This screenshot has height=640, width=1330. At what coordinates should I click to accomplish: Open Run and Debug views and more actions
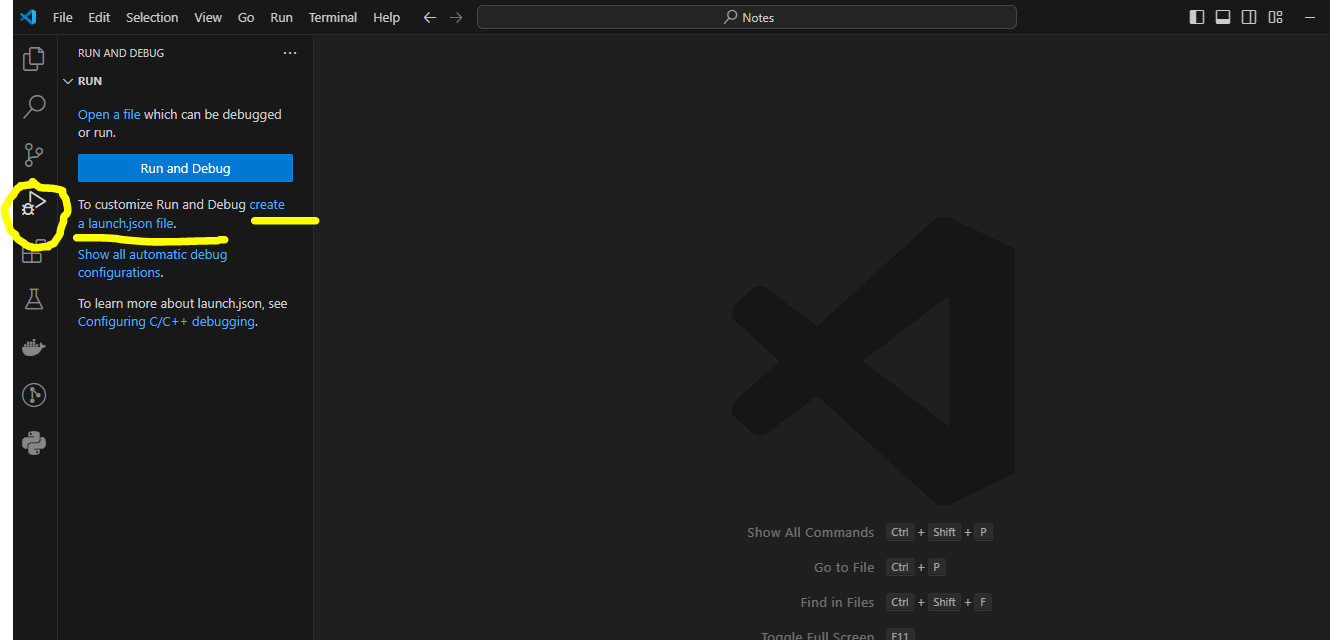[x=290, y=53]
